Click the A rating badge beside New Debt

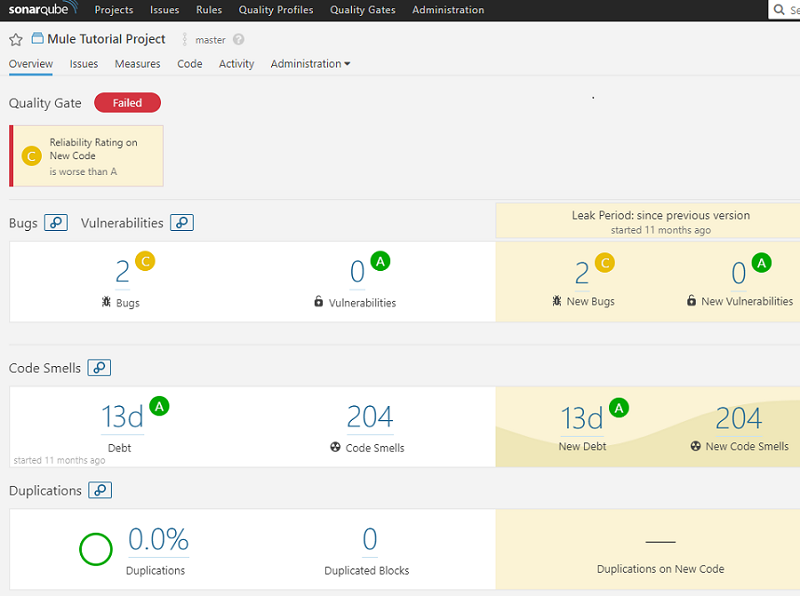click(x=619, y=408)
